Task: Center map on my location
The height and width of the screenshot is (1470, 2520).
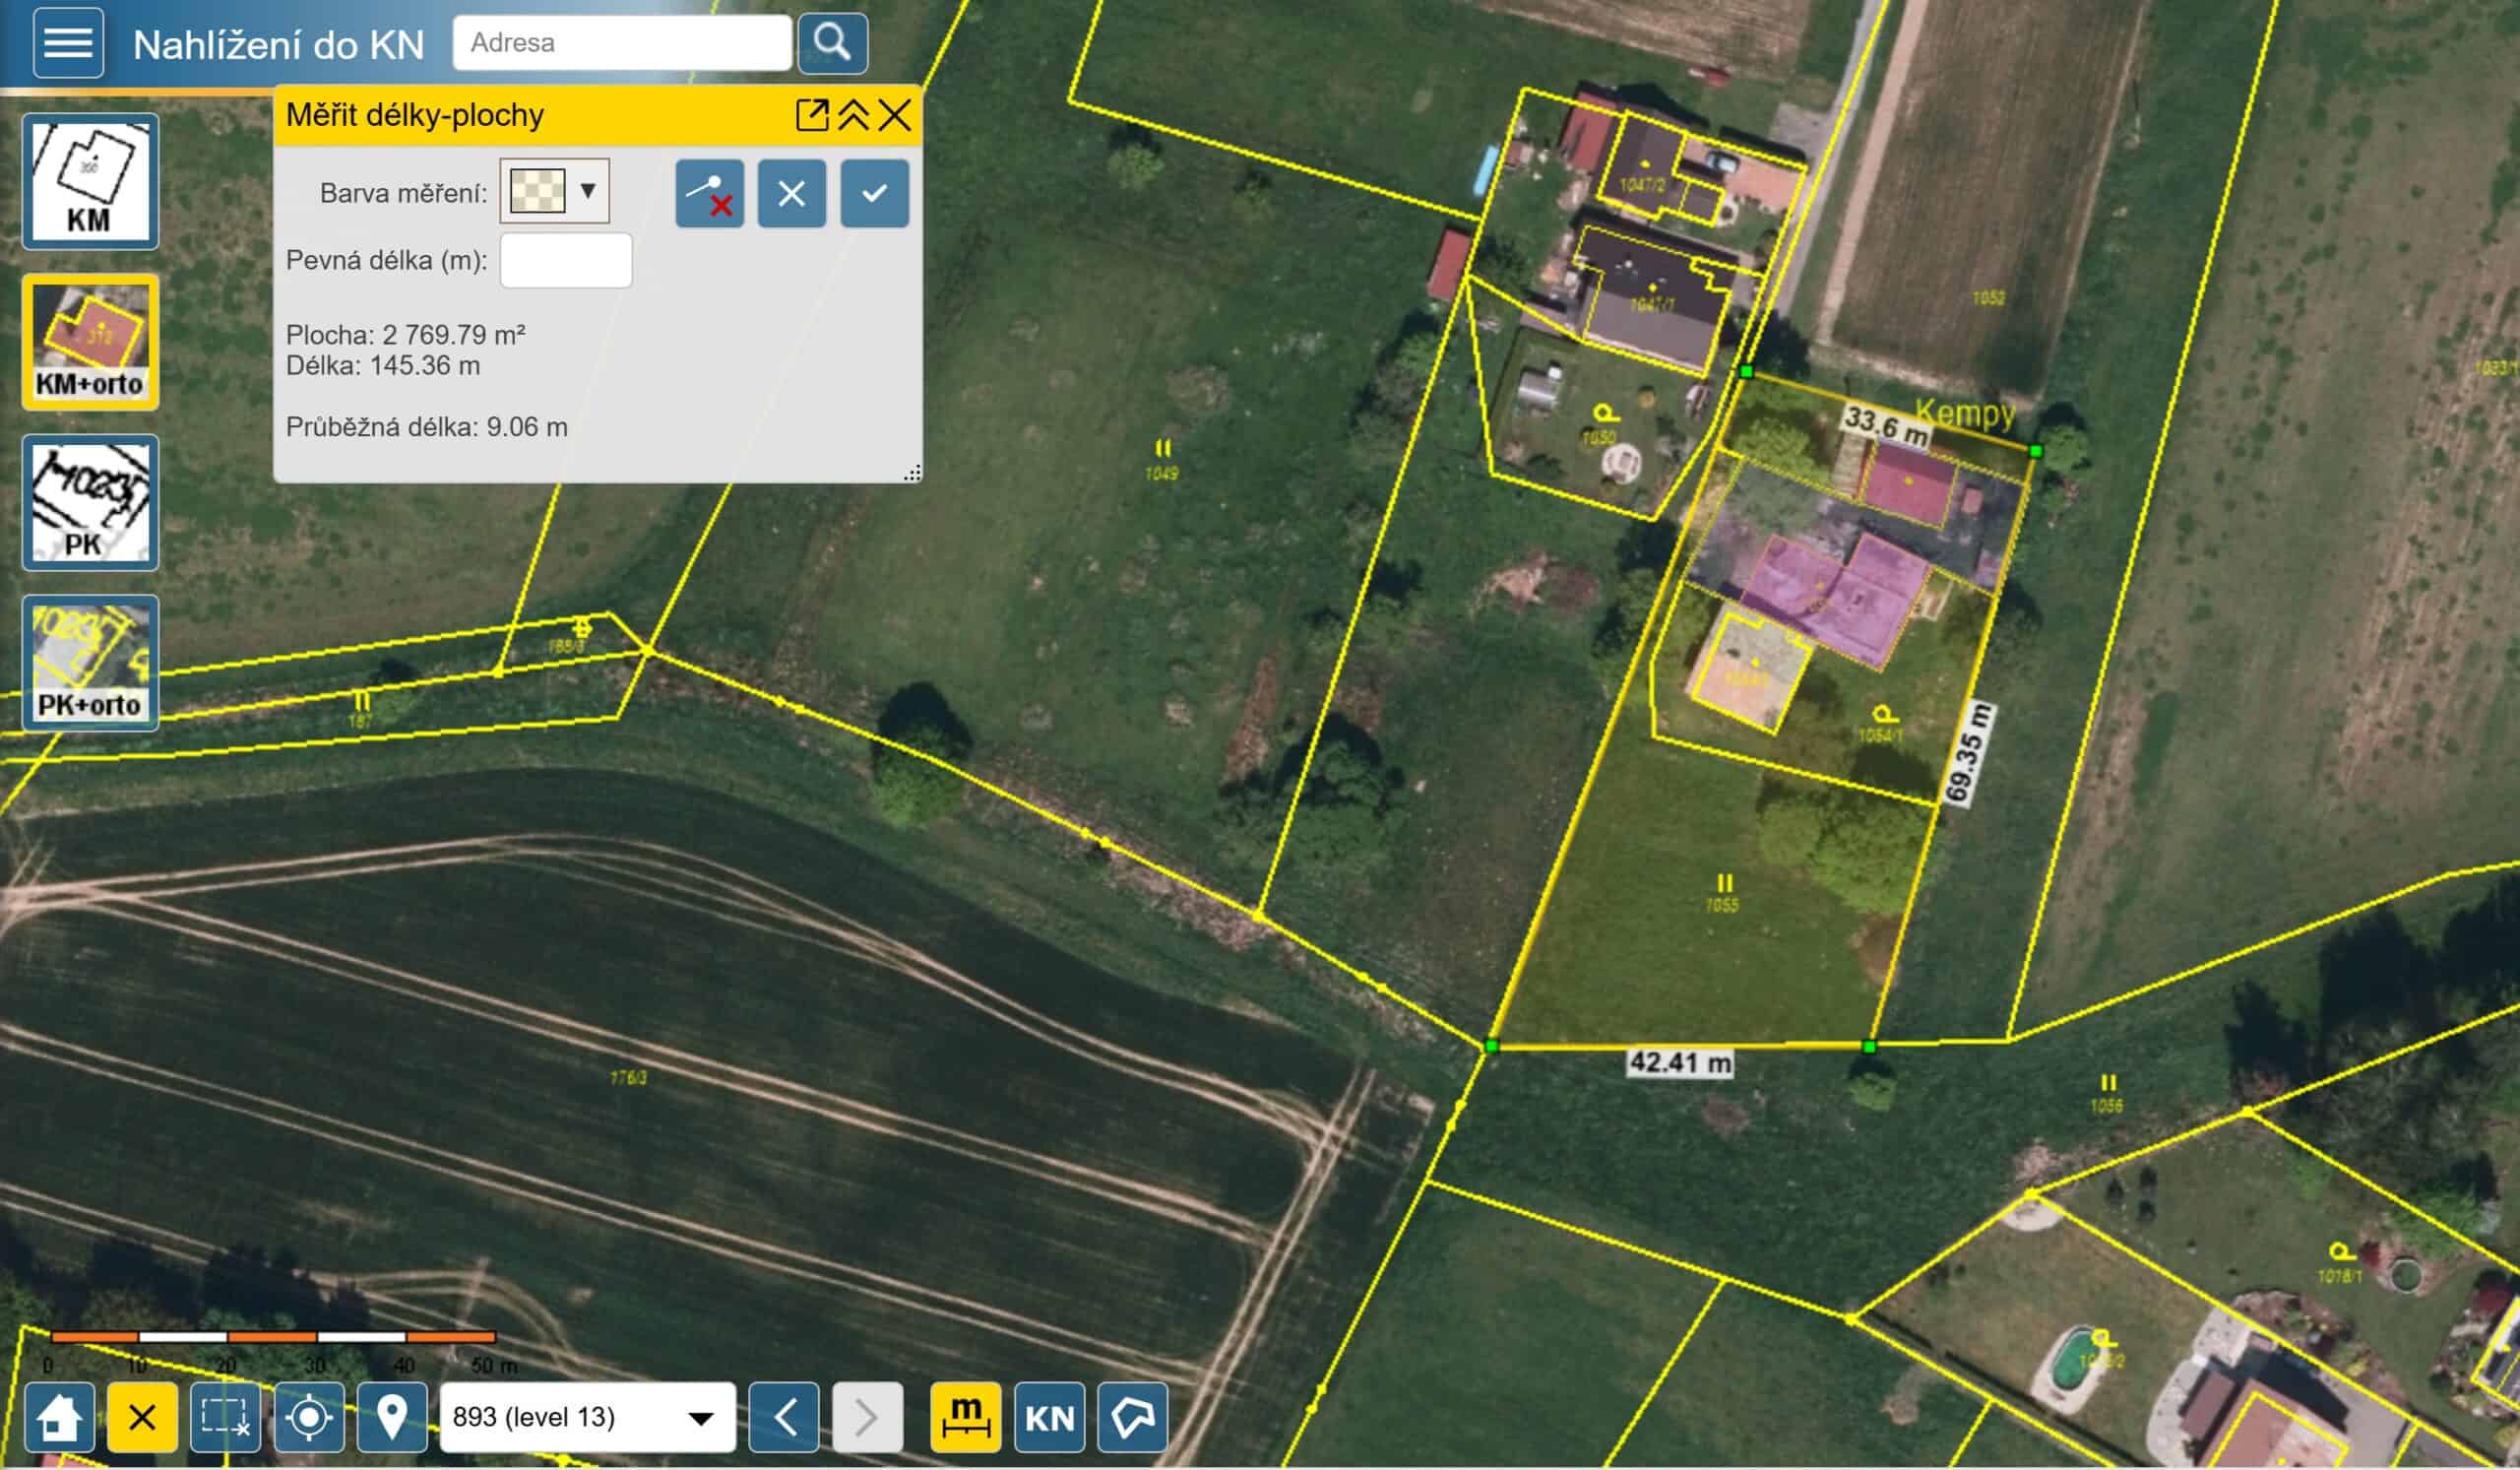Action: (309, 1417)
